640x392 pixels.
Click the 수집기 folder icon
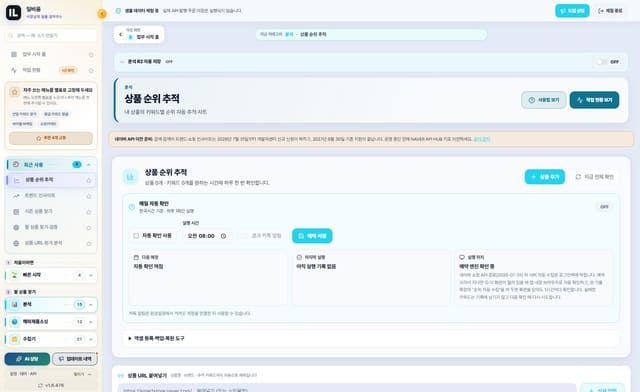point(15,339)
